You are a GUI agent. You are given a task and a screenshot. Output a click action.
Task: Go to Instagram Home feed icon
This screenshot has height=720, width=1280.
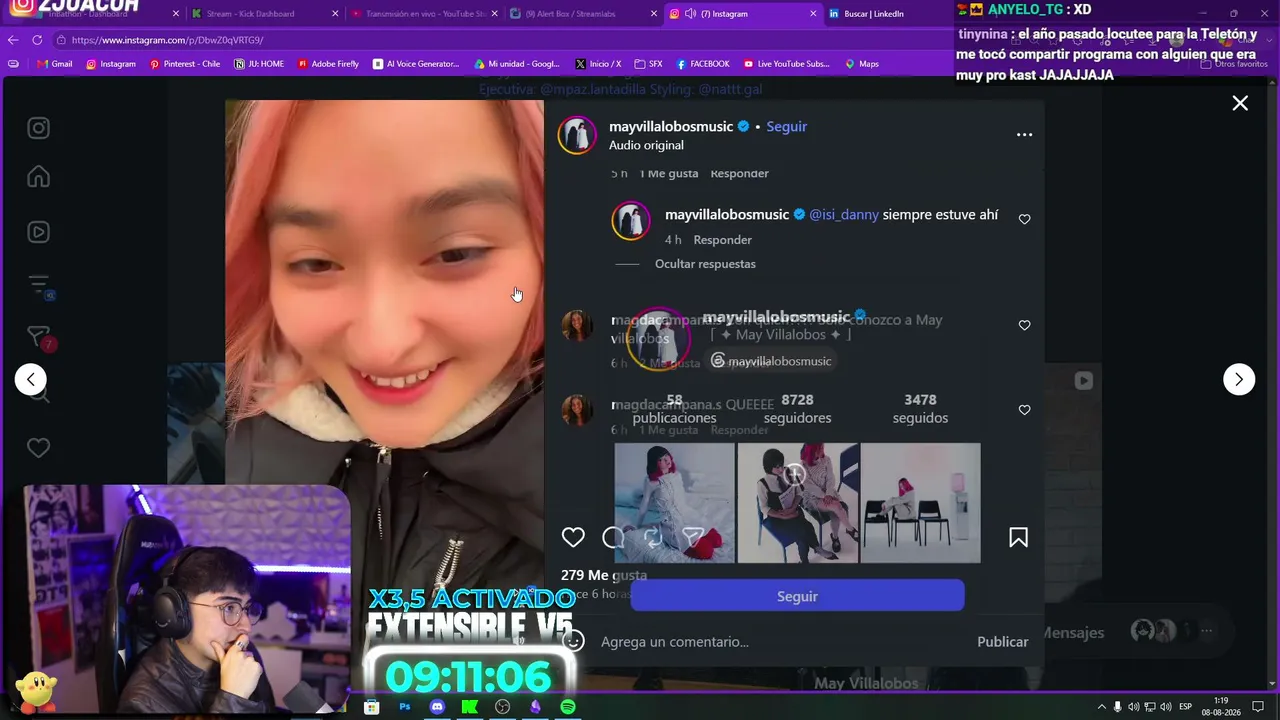click(38, 176)
